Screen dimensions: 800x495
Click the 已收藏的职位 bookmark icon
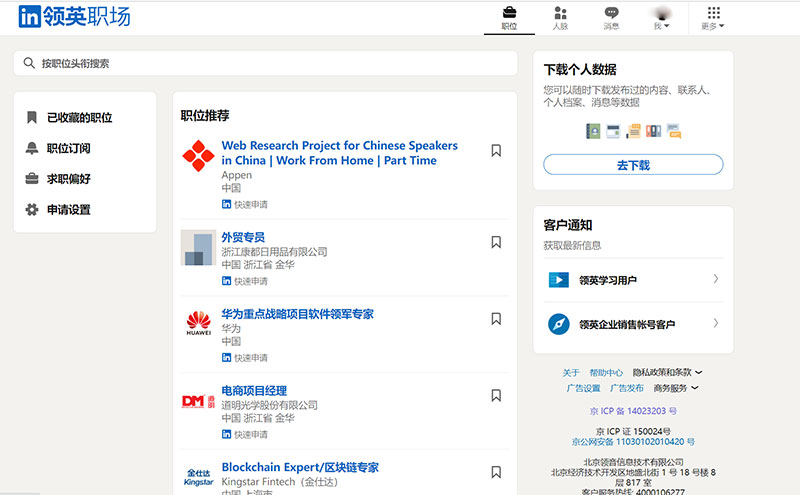[32, 117]
